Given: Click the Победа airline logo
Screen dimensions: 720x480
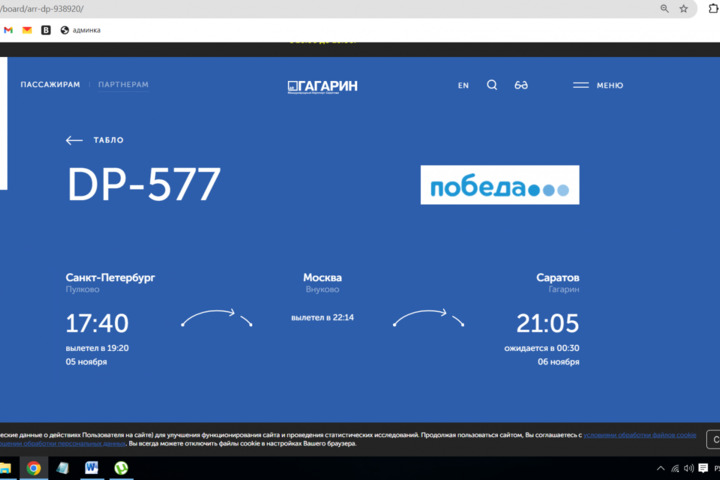Looking at the screenshot, I should pos(499,185).
